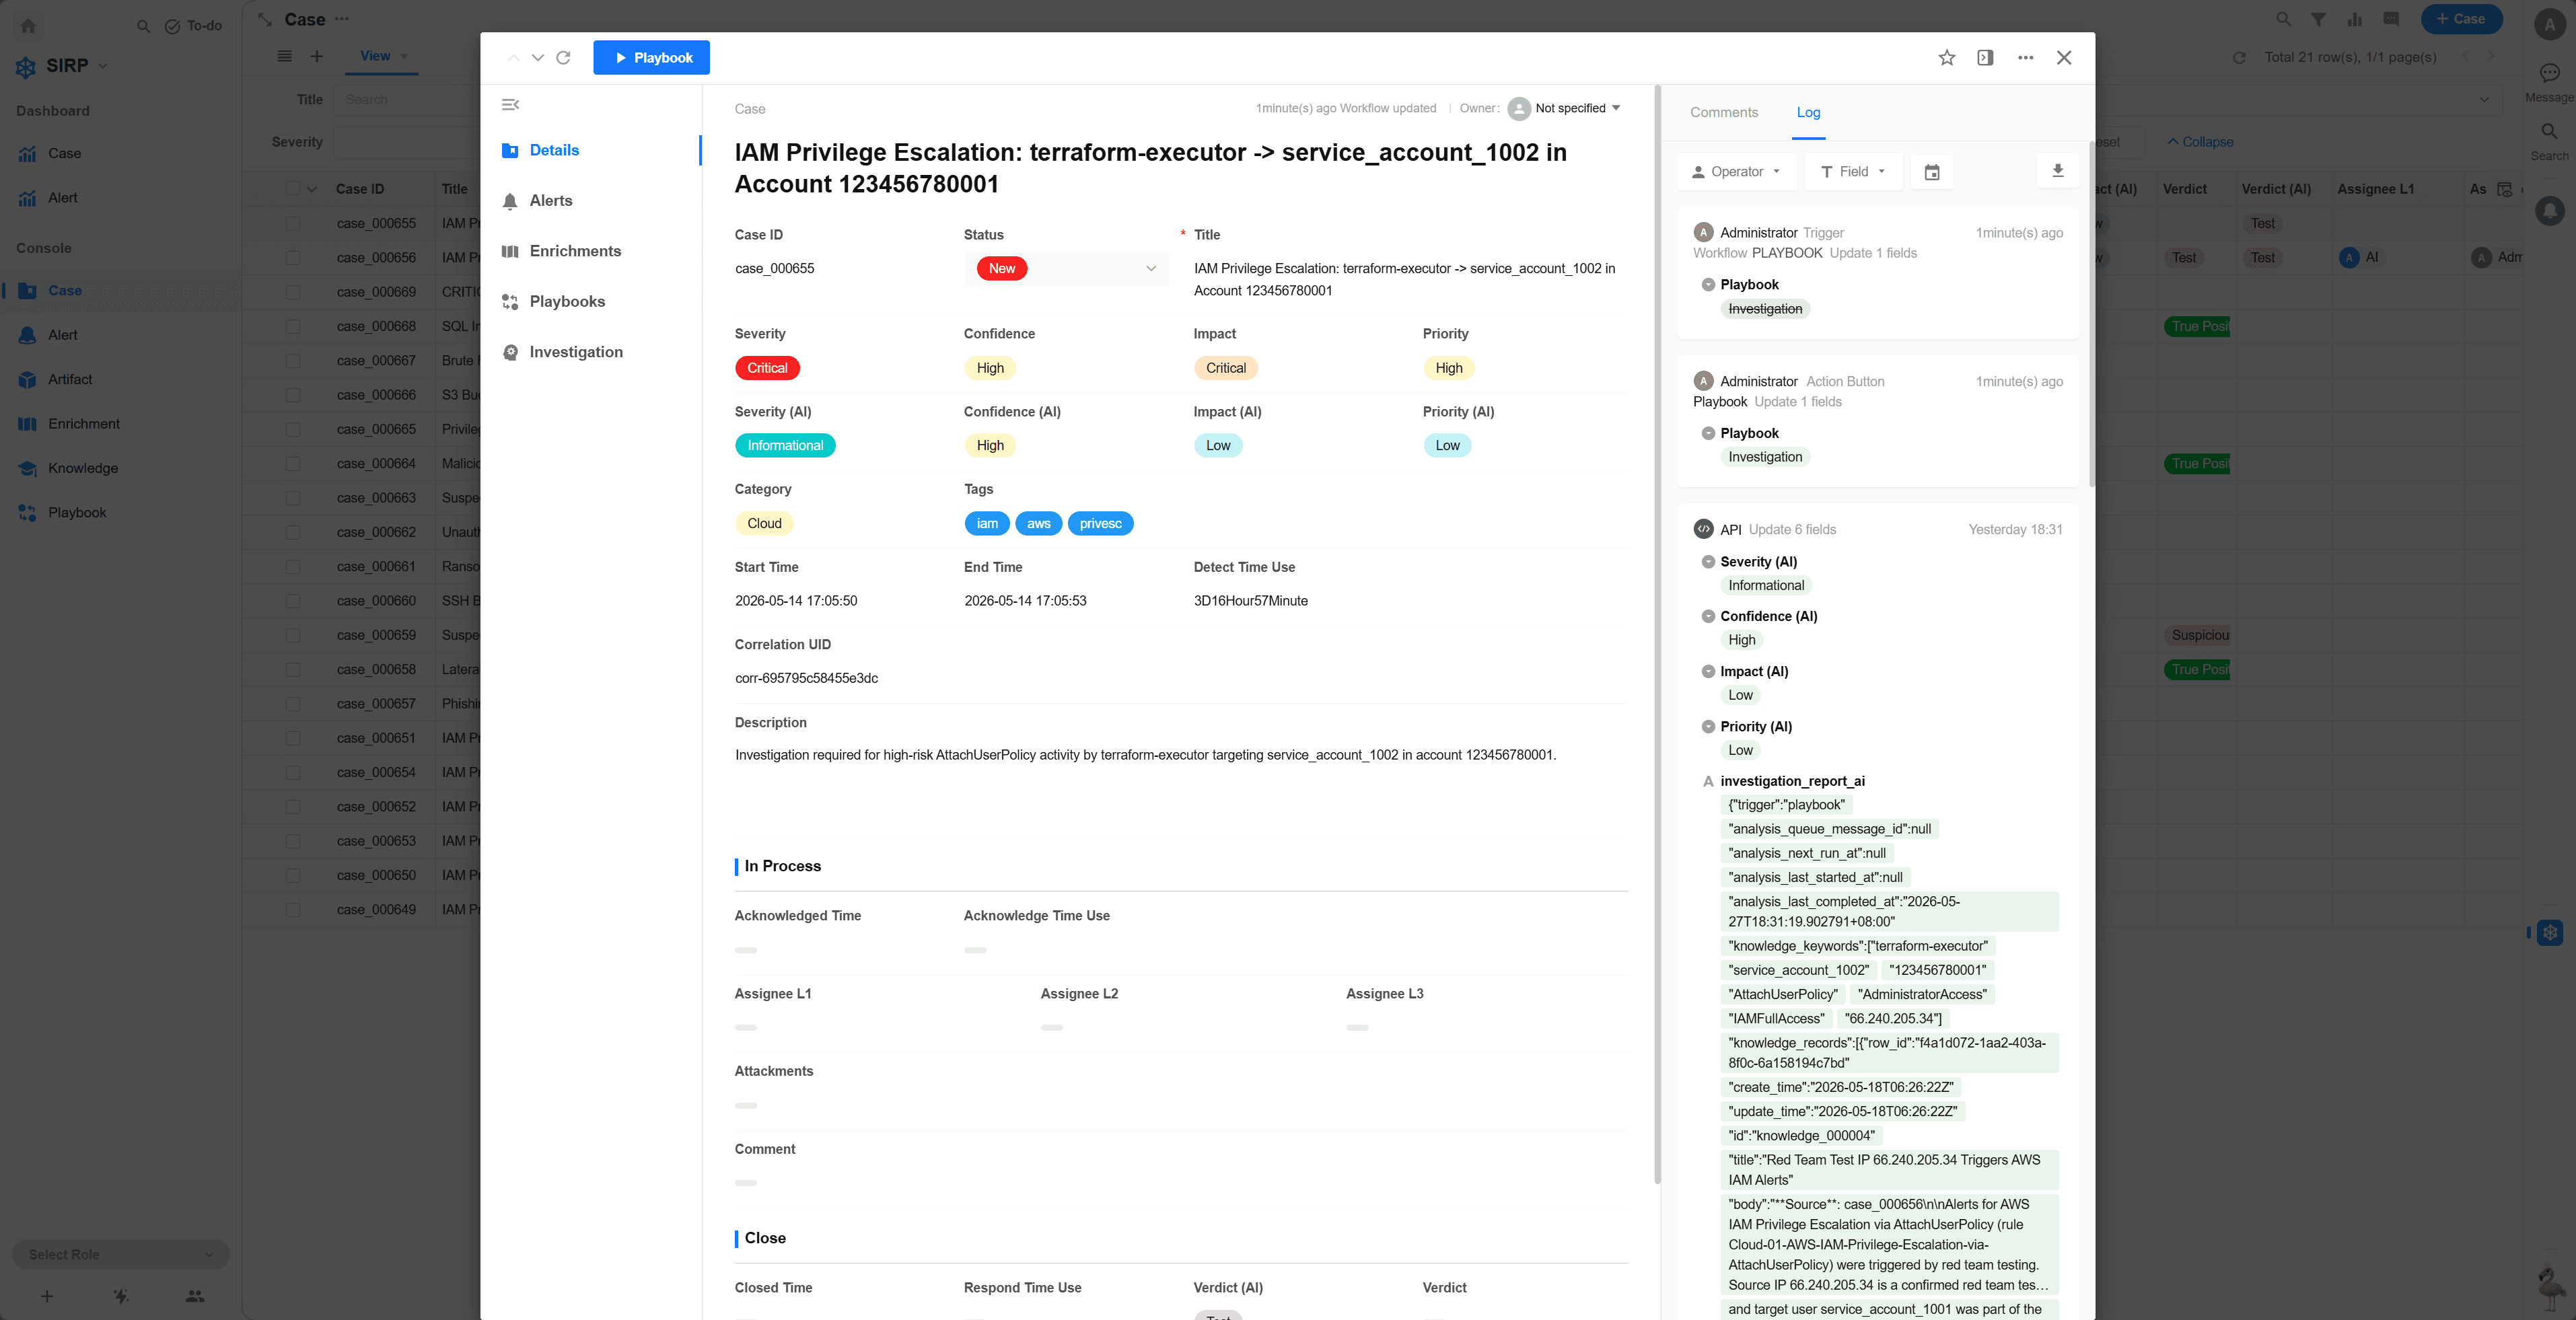
Task: Click the aws tag
Action: point(1039,524)
